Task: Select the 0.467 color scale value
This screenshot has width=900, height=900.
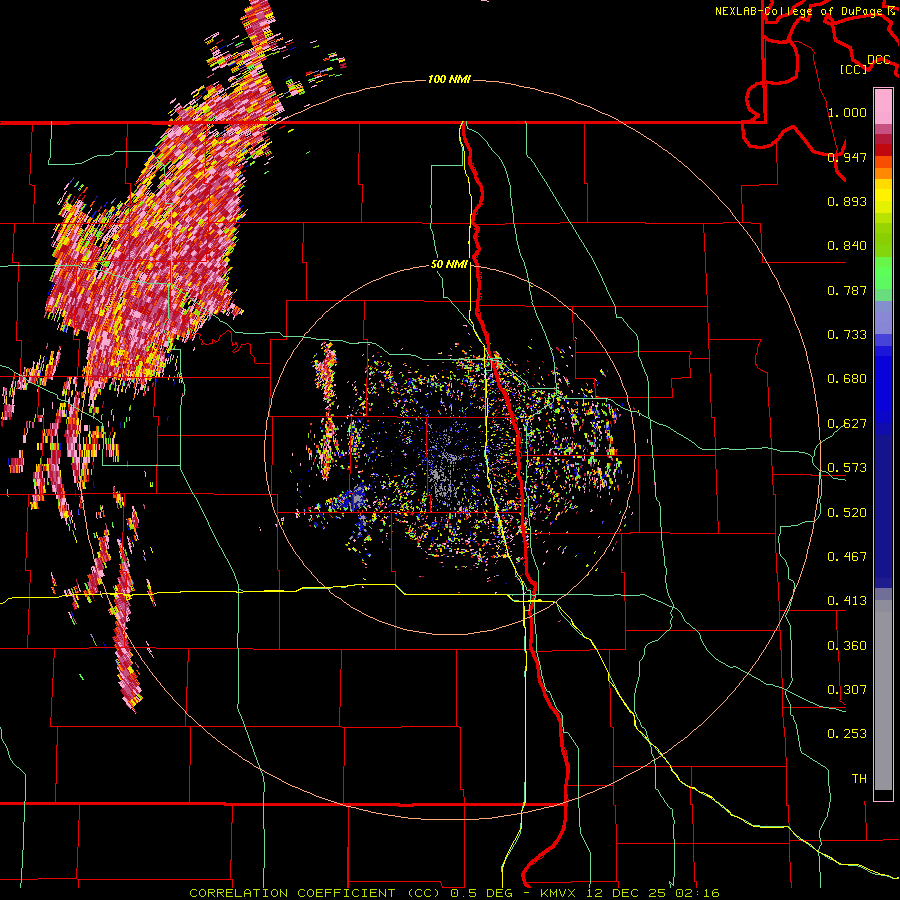Action: point(847,557)
